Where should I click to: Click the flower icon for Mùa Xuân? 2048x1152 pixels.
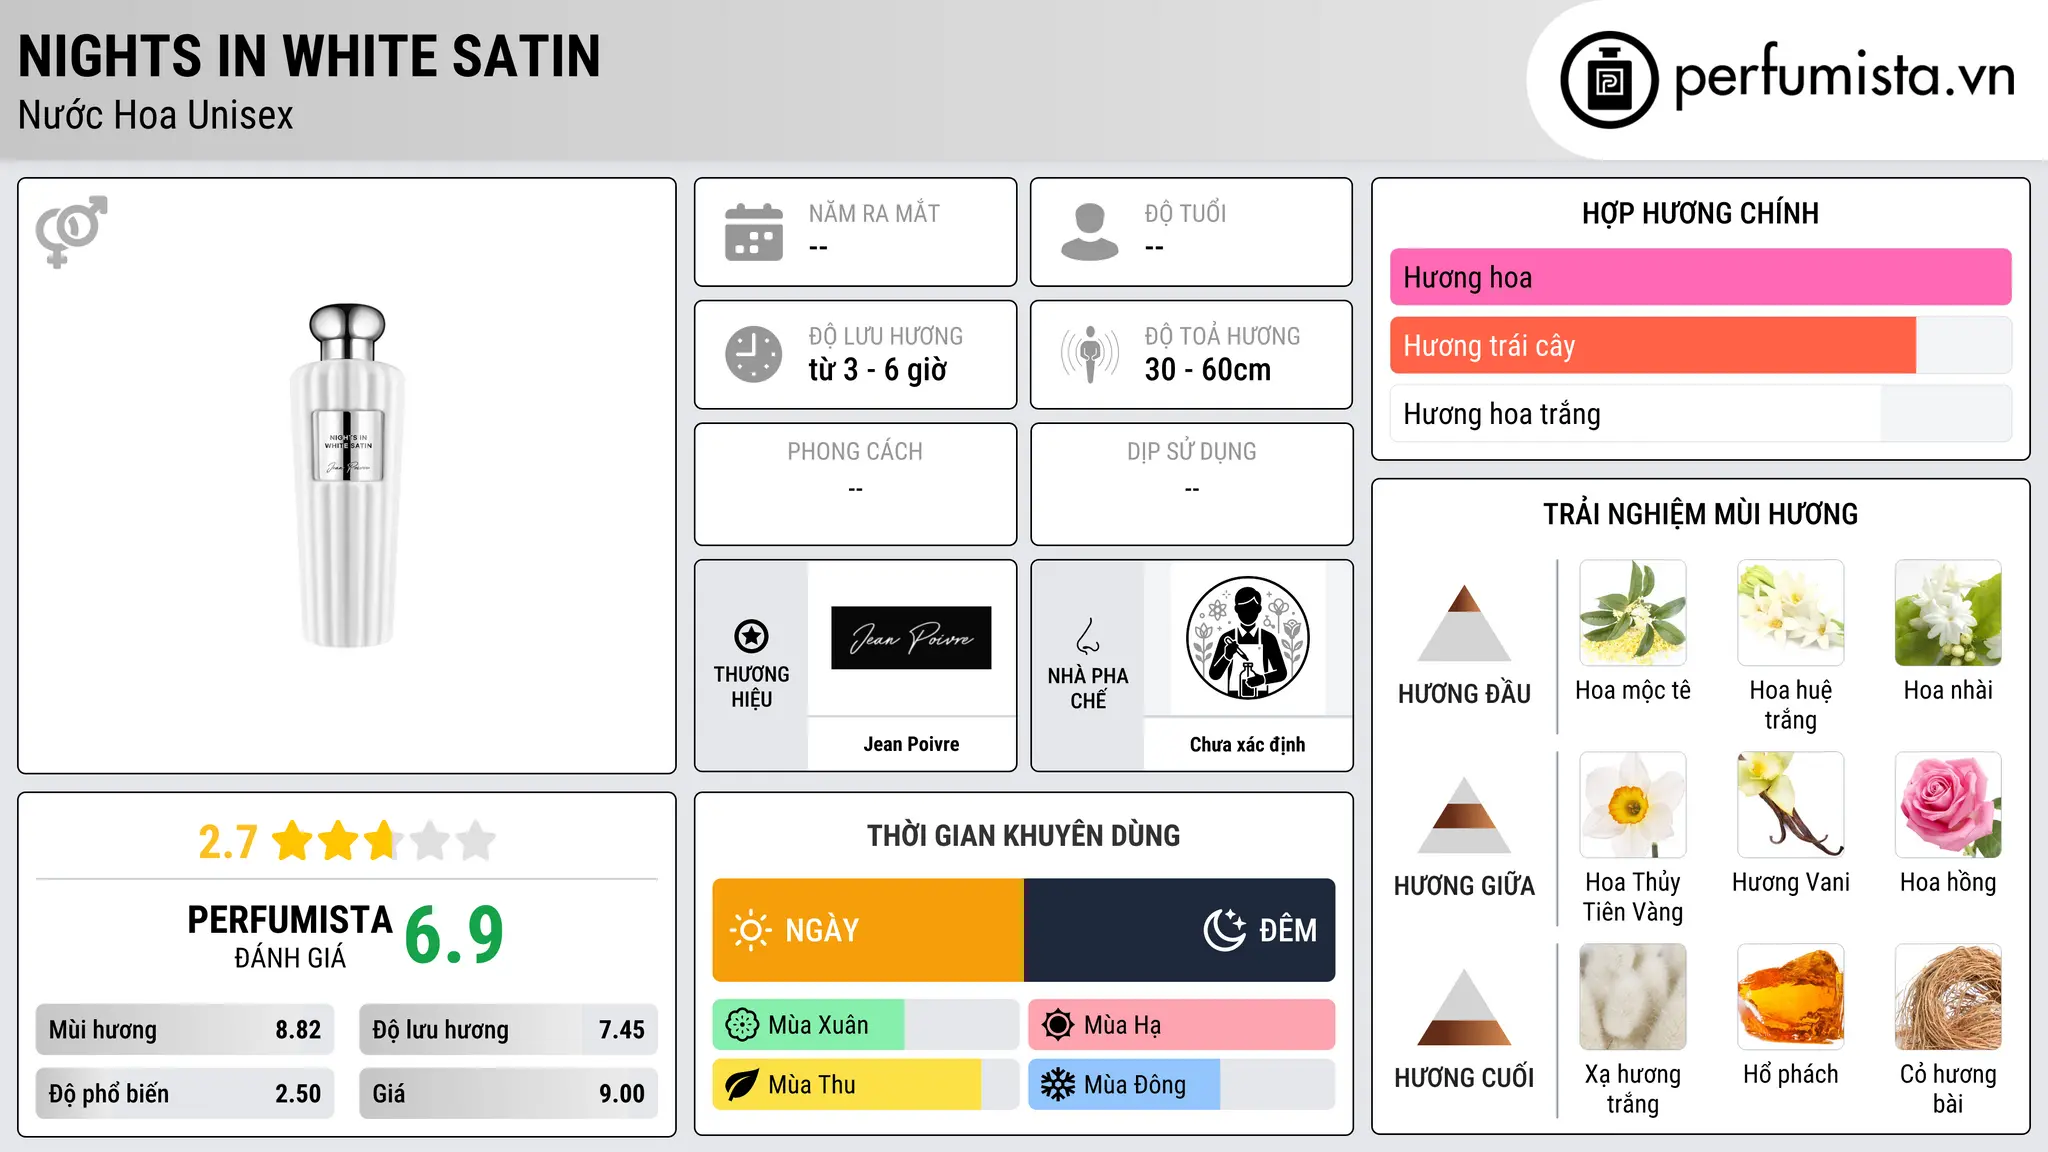tap(742, 1025)
